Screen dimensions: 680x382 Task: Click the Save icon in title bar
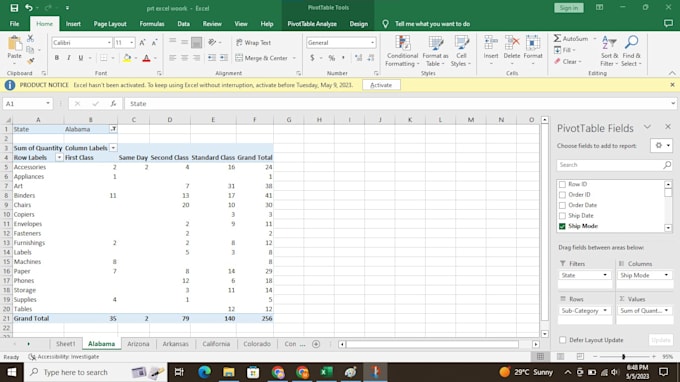[x=14, y=8]
